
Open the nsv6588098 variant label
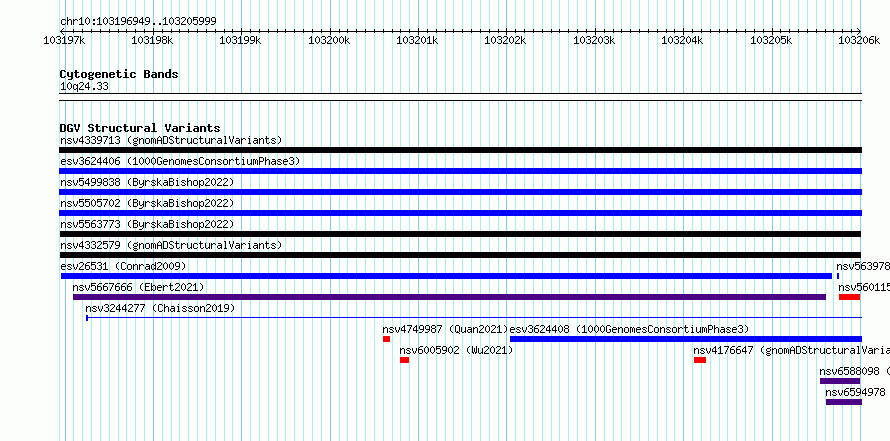coord(855,371)
